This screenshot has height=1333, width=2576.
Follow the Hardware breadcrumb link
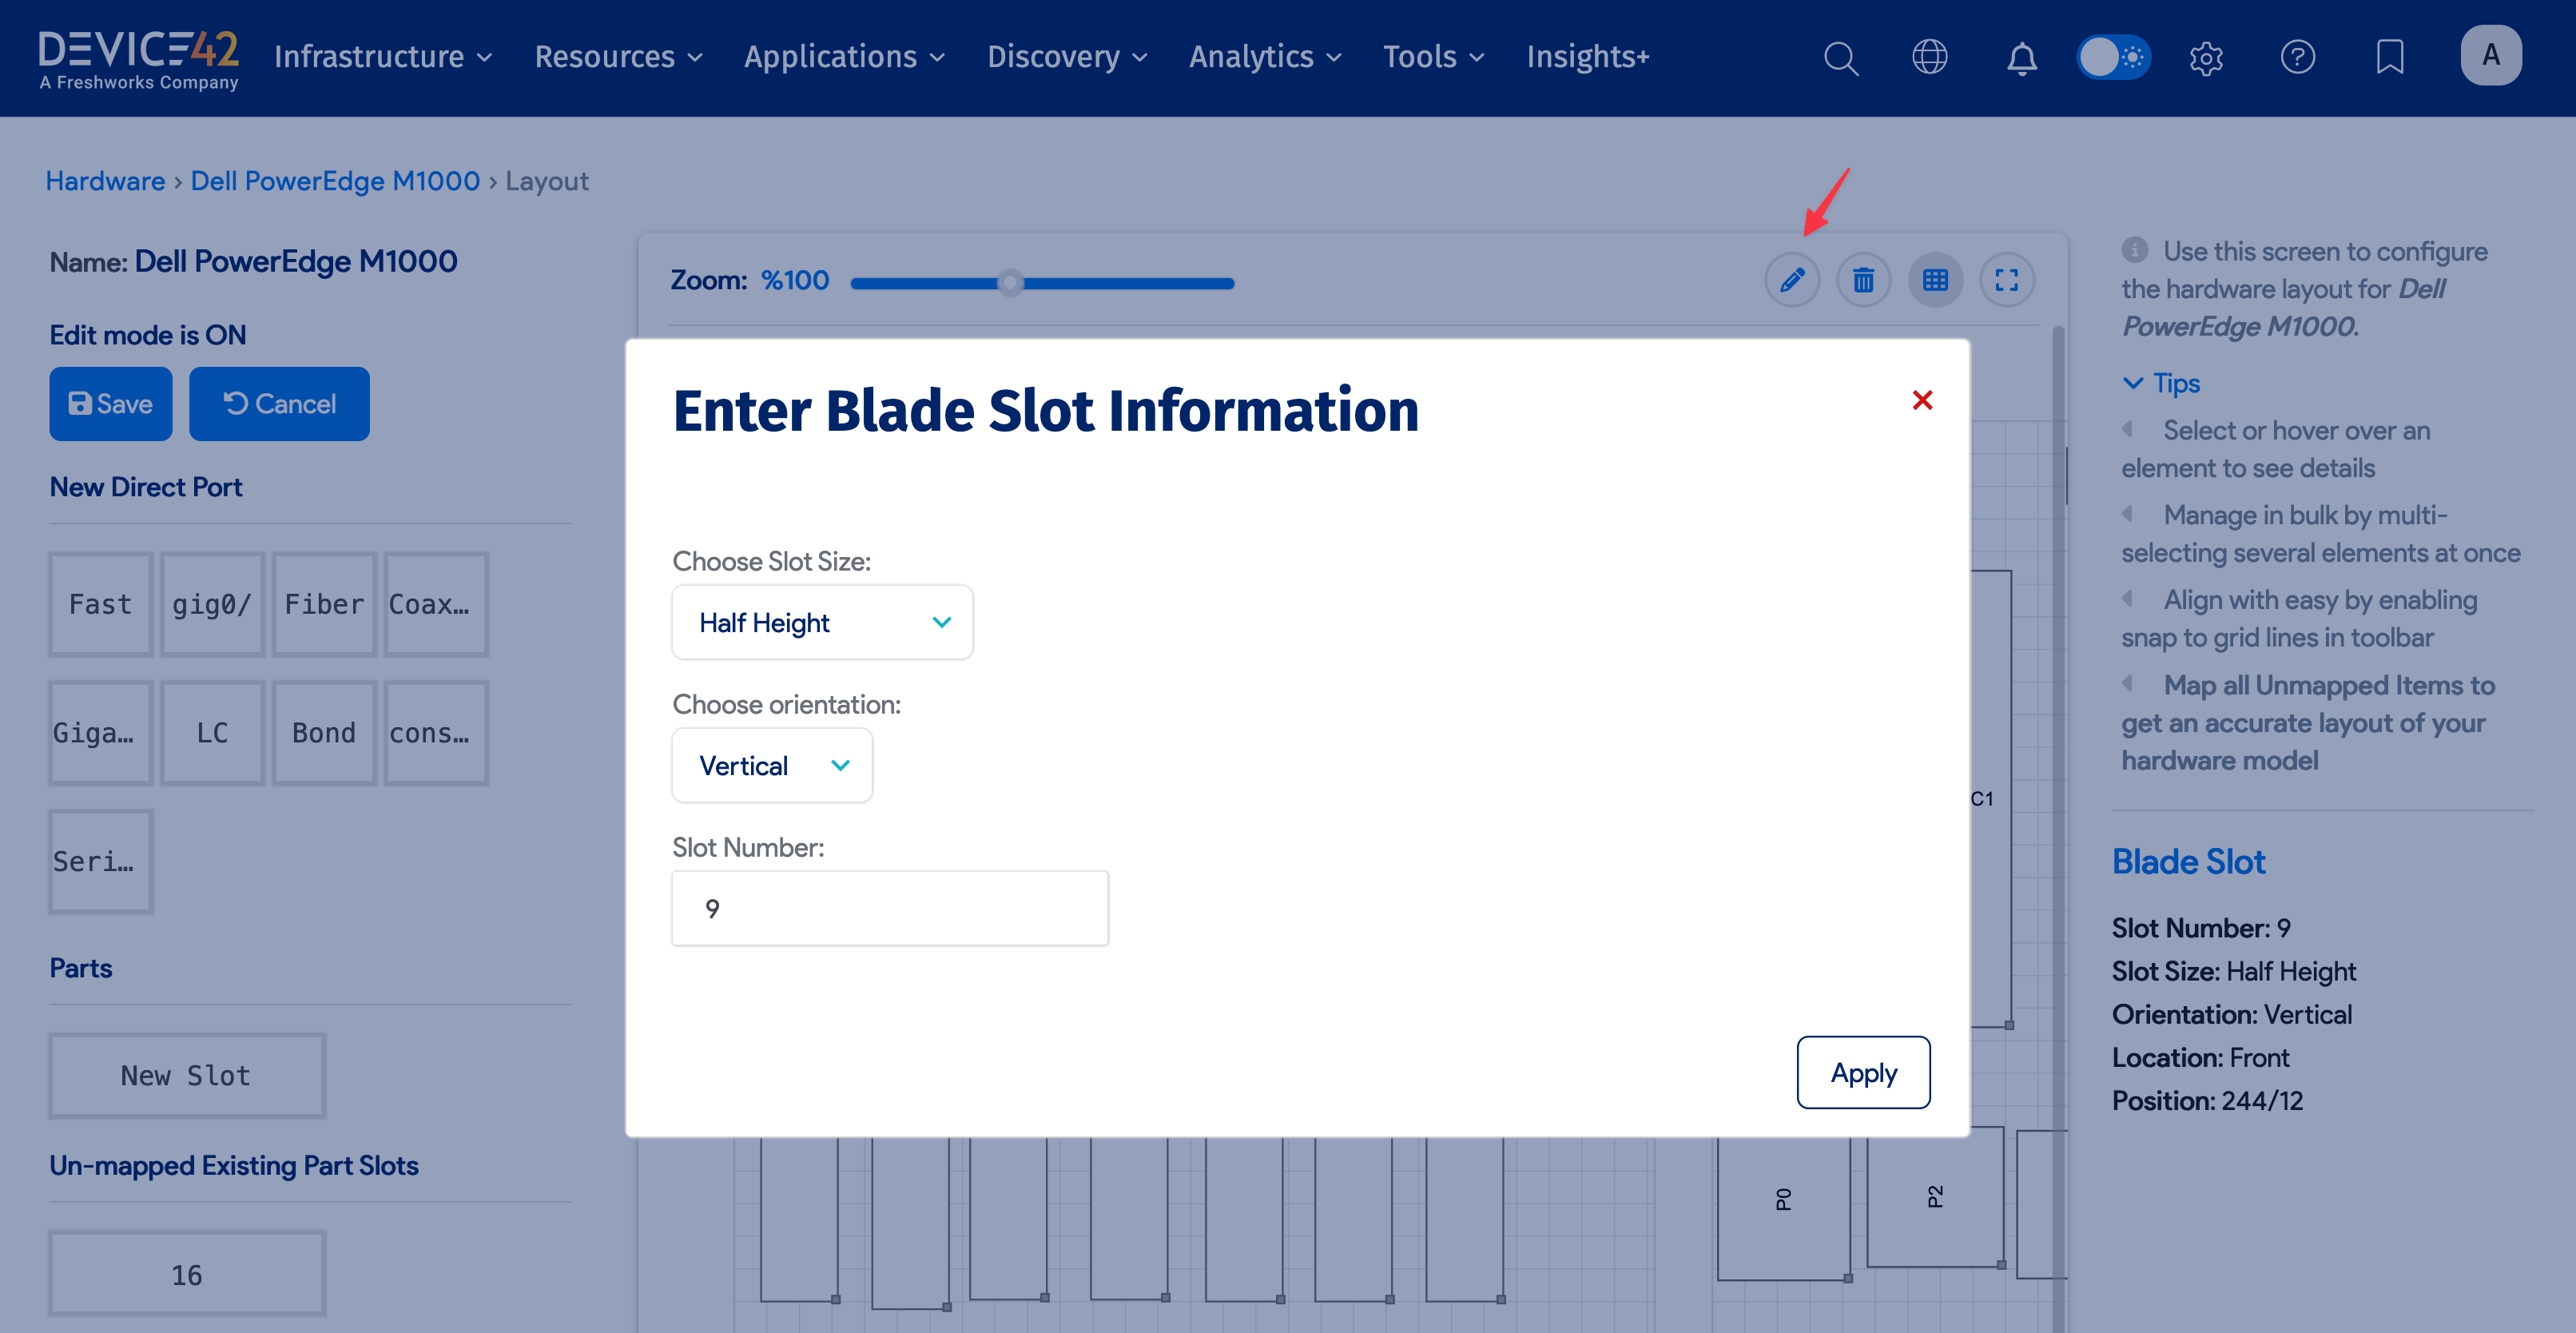[105, 181]
